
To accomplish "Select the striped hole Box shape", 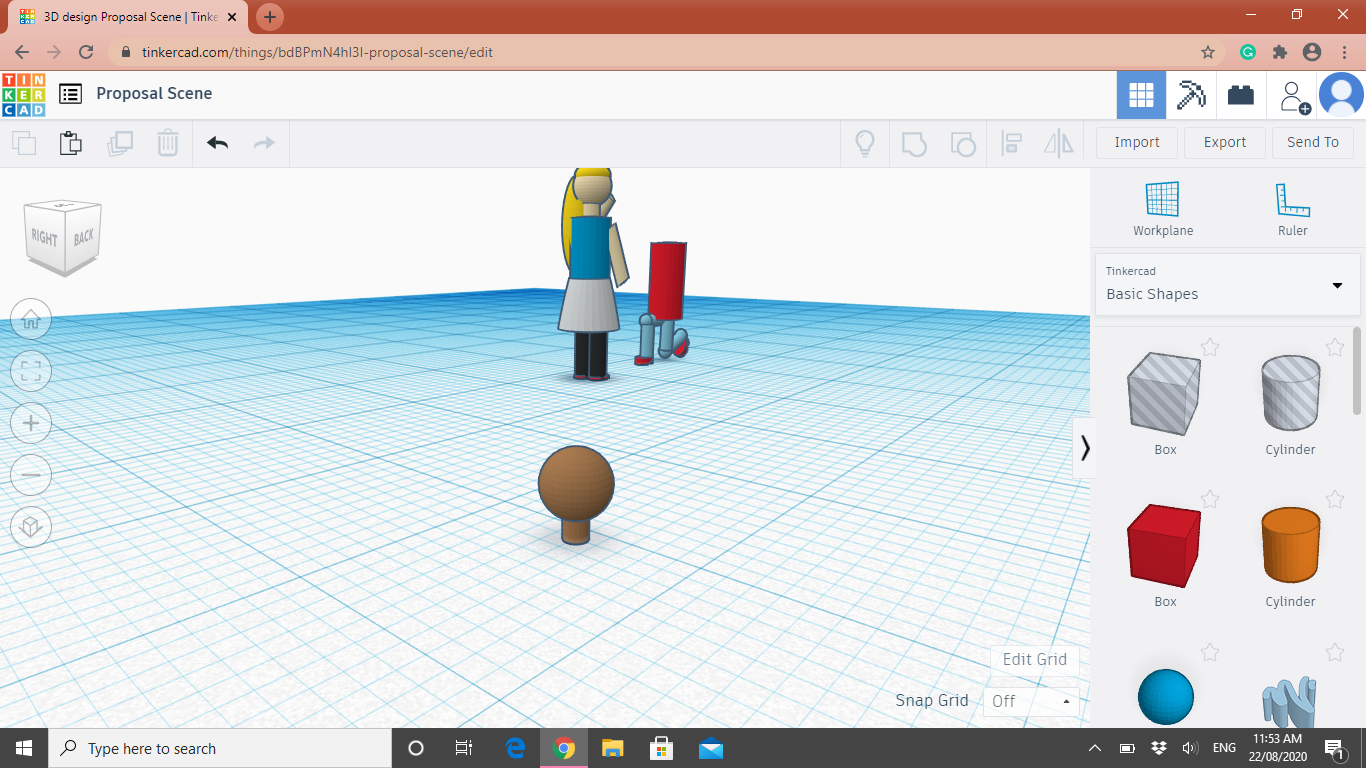I will point(1165,394).
